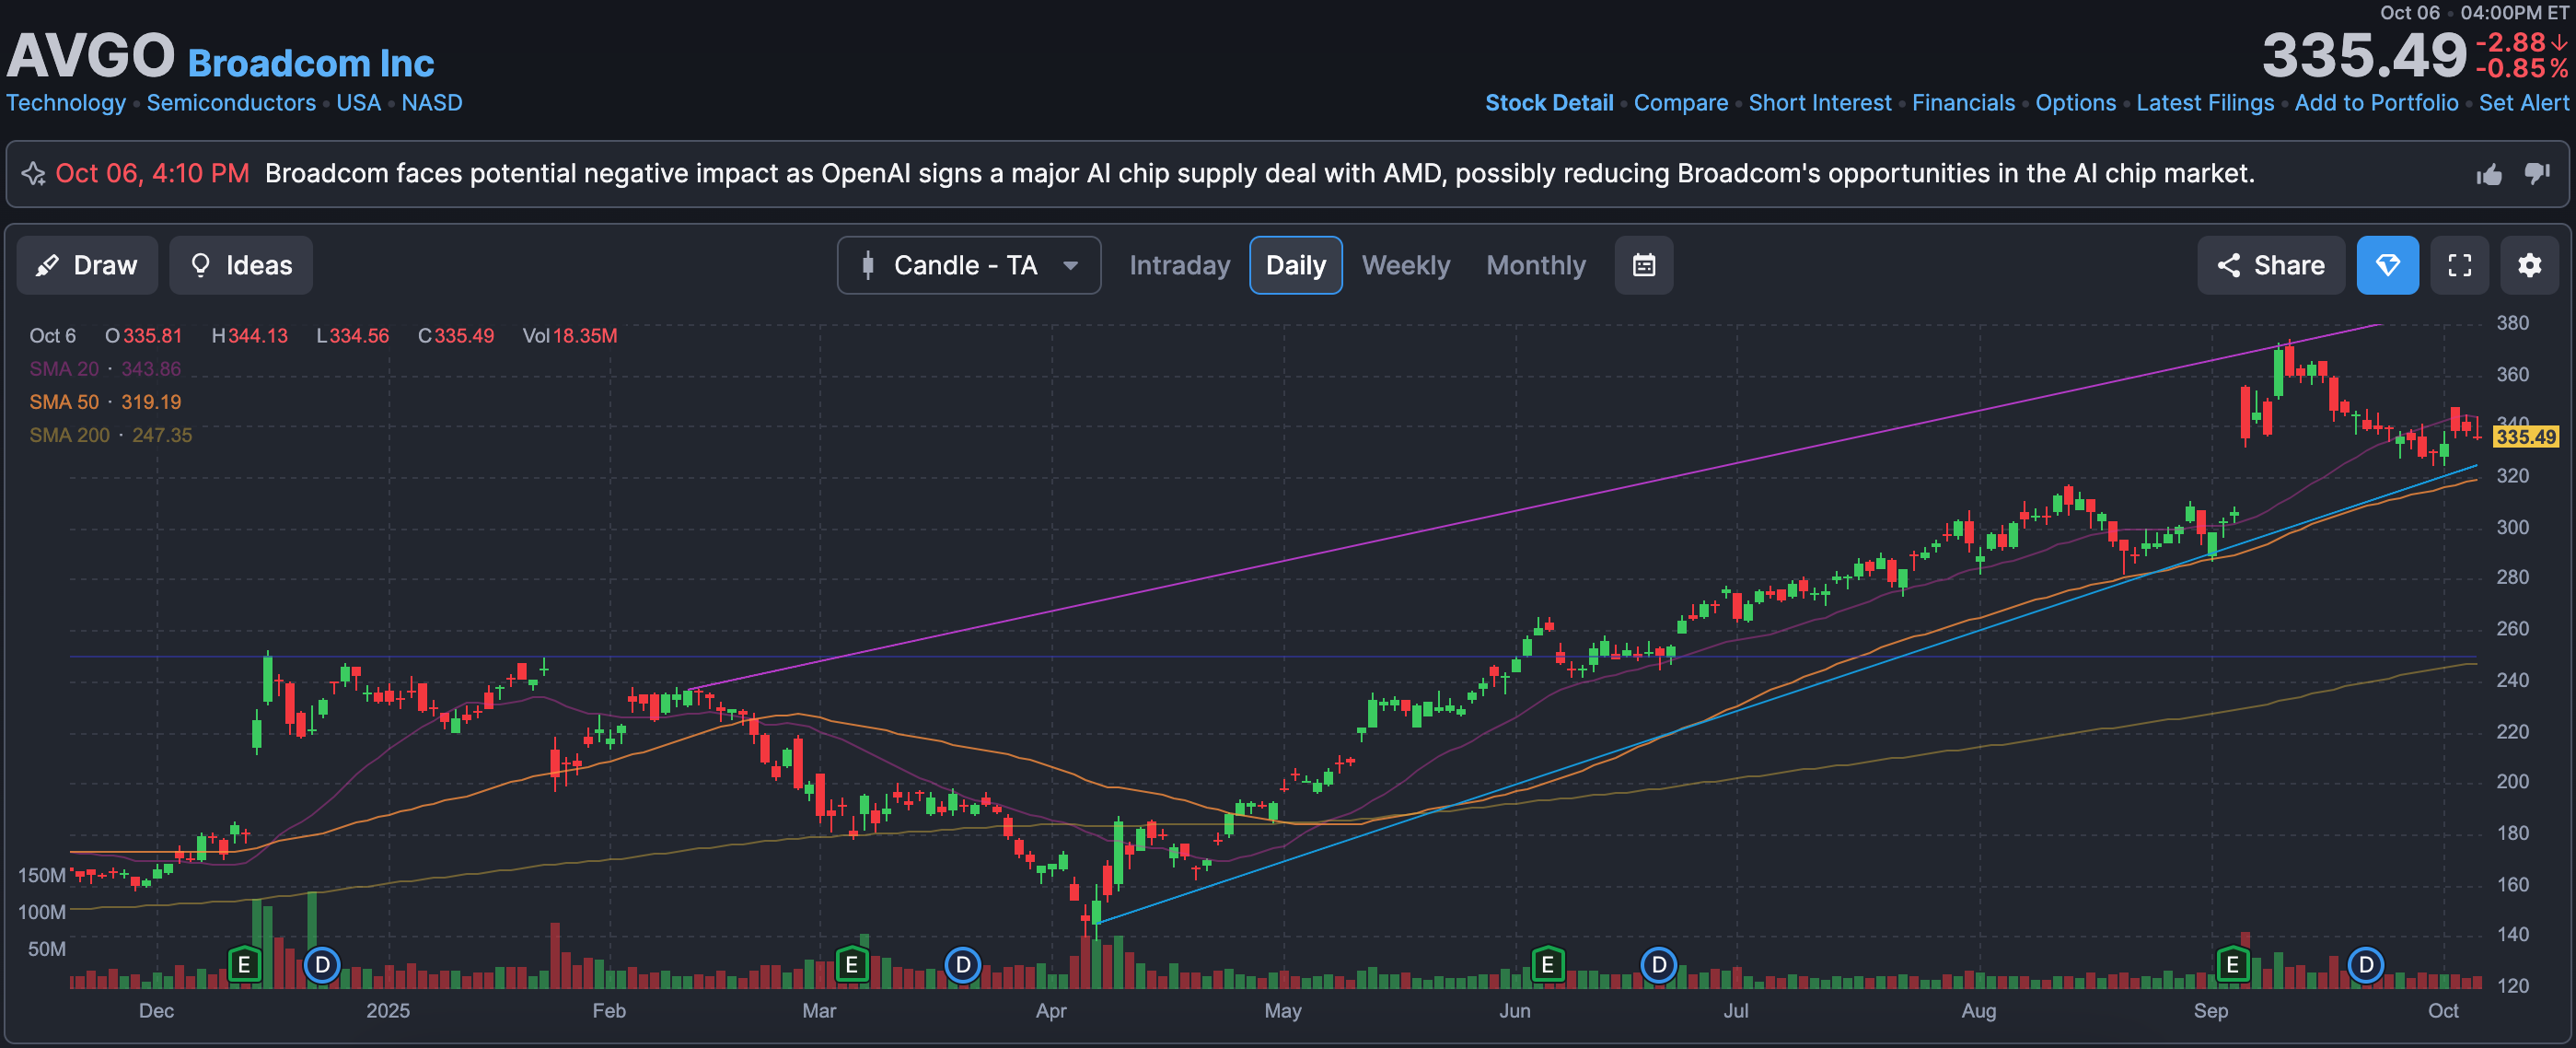Click the Semiconductors industry link

point(231,103)
